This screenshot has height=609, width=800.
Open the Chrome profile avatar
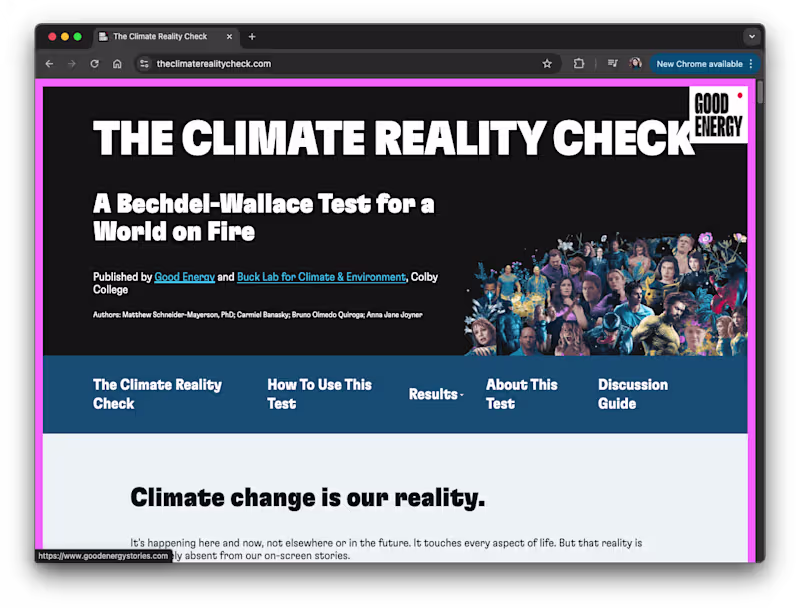(635, 64)
